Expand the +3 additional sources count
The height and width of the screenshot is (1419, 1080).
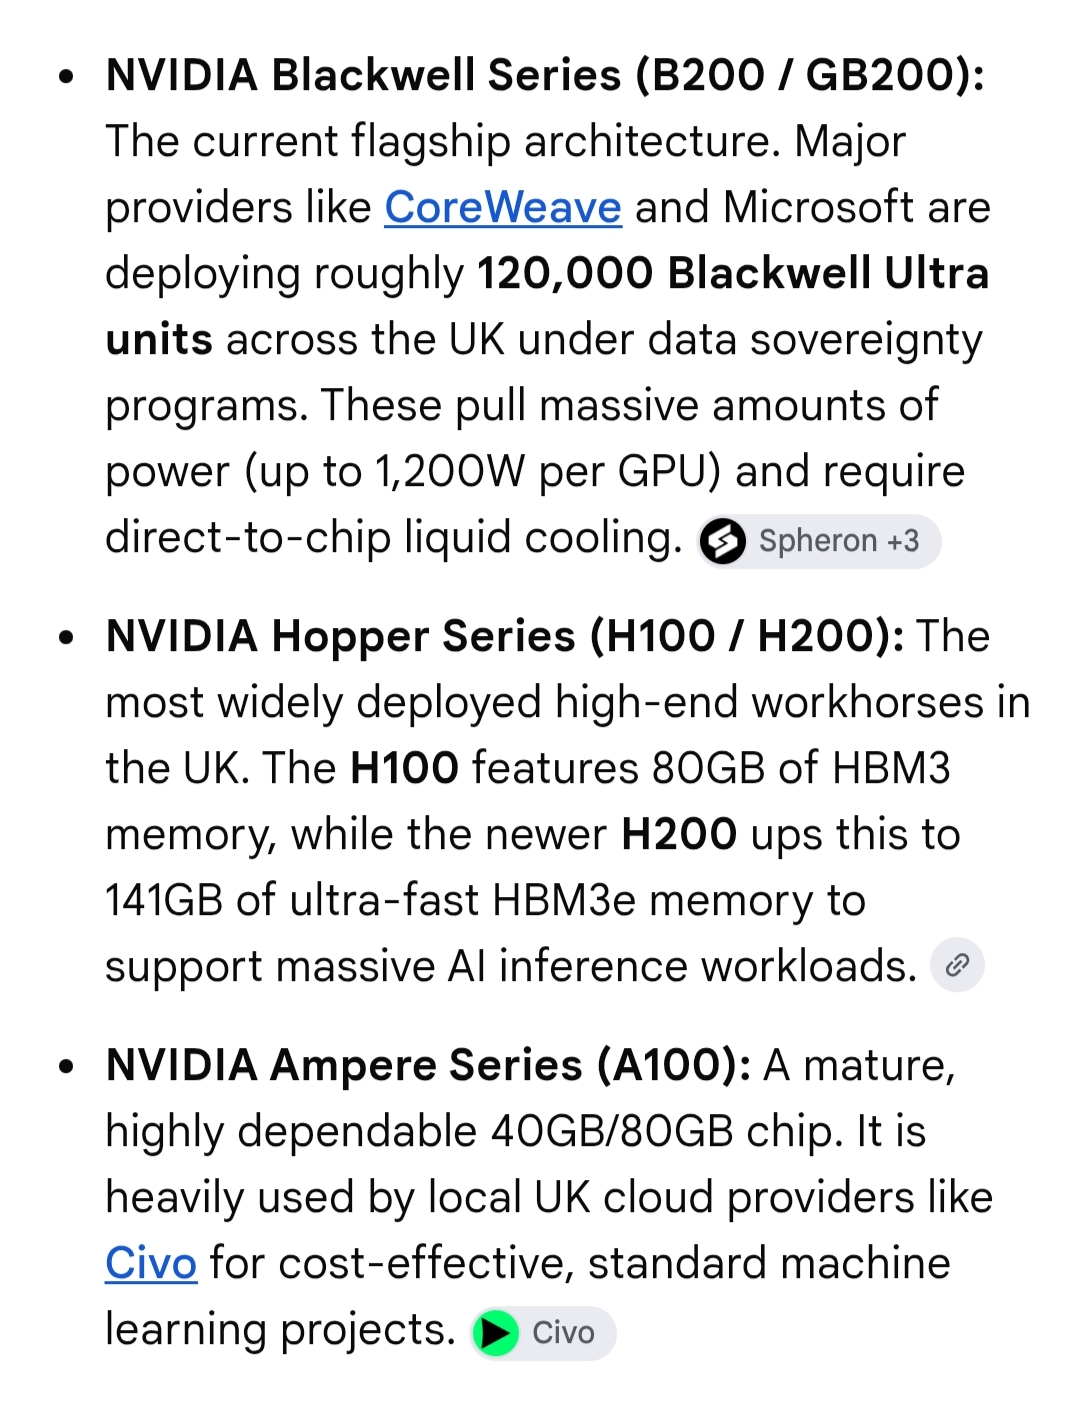coord(903,541)
